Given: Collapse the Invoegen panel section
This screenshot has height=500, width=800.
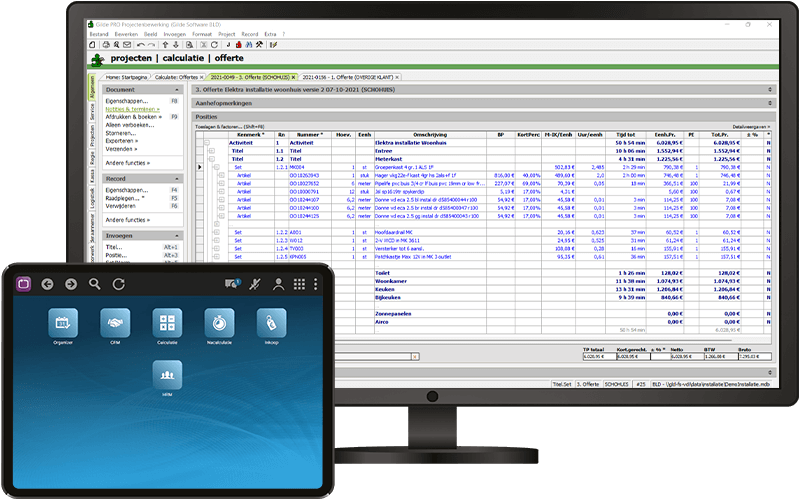Looking at the screenshot, I should pyautogui.click(x=177, y=236).
